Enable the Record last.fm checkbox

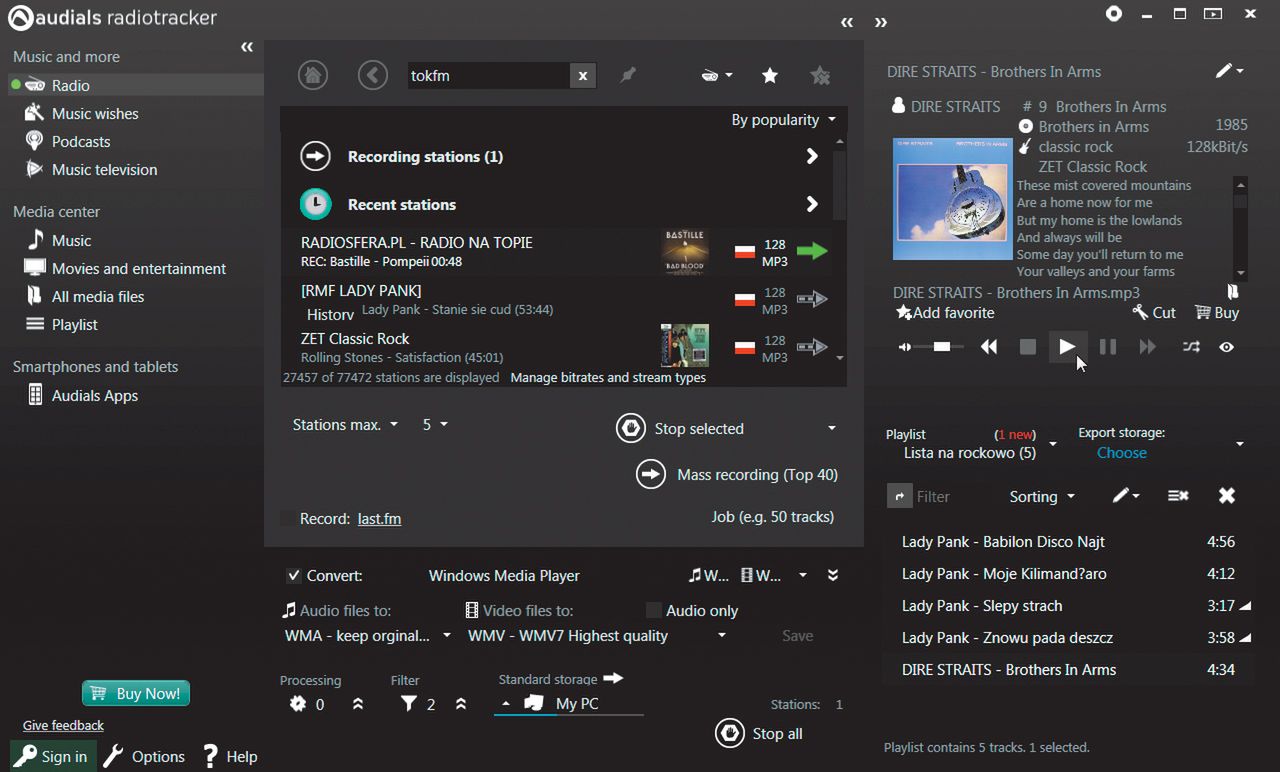pyautogui.click(x=288, y=519)
